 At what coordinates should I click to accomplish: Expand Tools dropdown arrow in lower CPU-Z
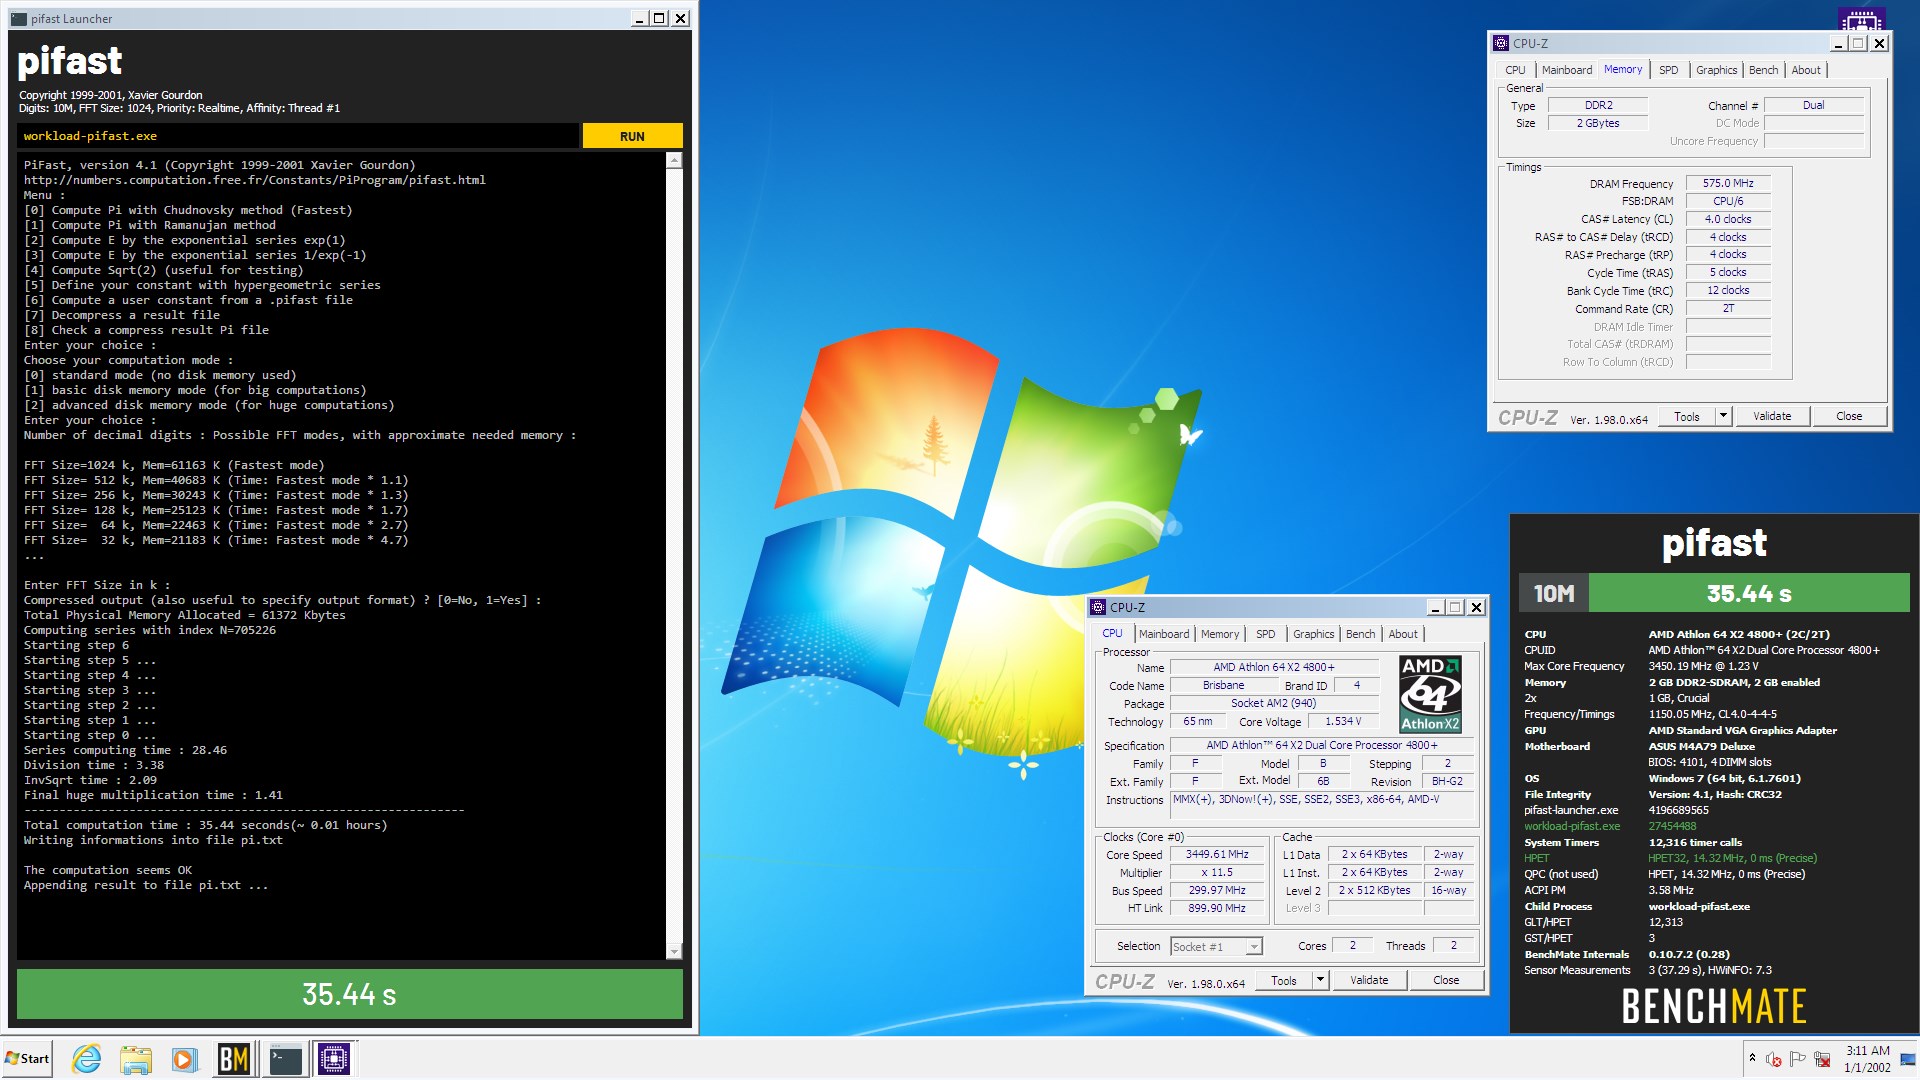(1320, 981)
